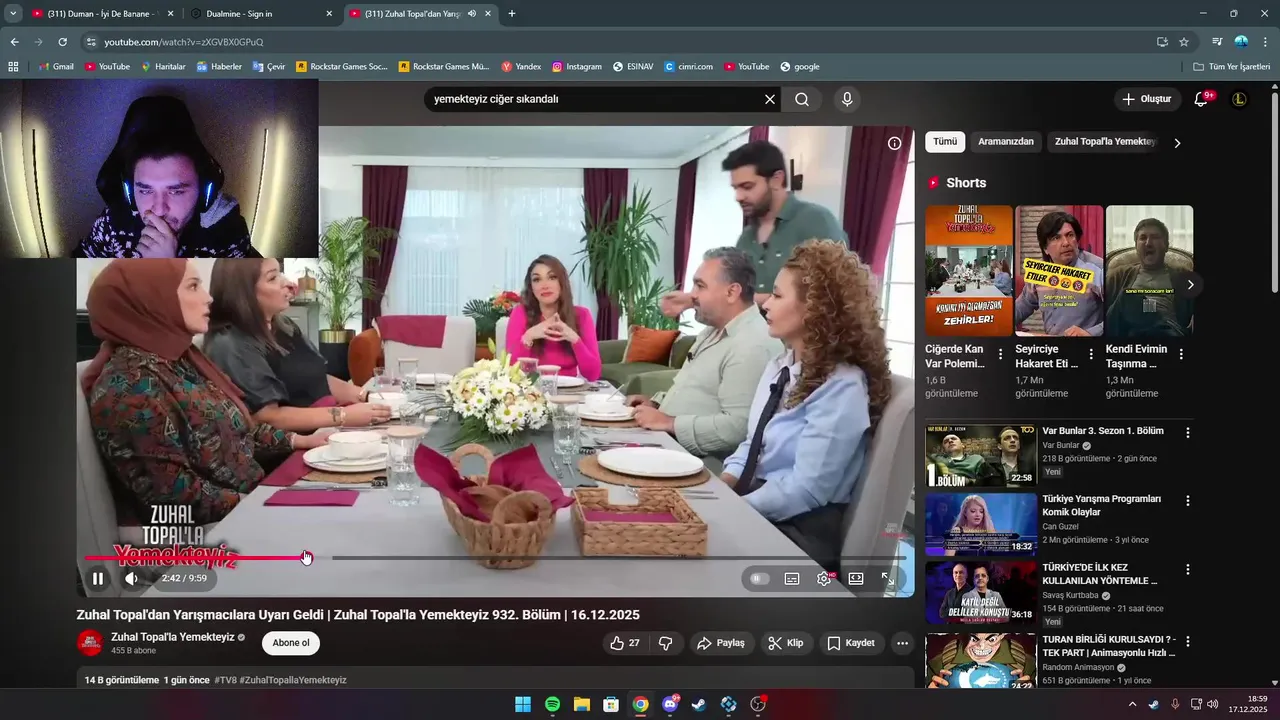Show hidden system tray icons
This screenshot has width=1280, height=720.
[x=1132, y=704]
